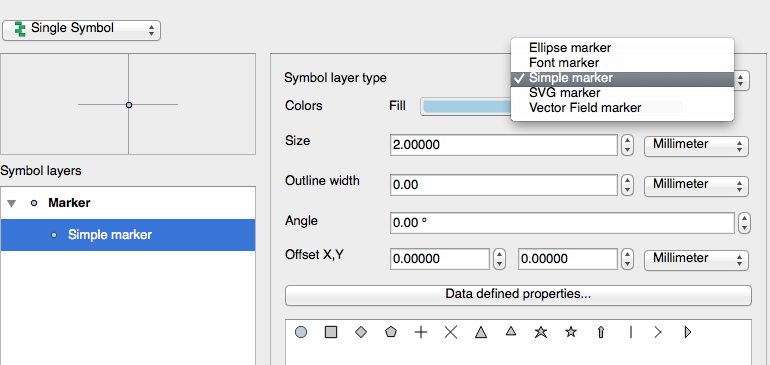
Task: Select the small equilateral triangle marker
Action: [x=511, y=332]
